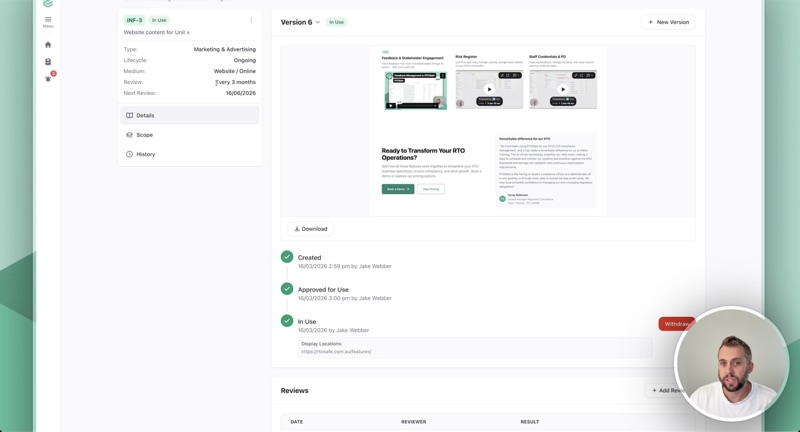Play the Staff Credentials video in preview
800x432 pixels.
pyautogui.click(x=562, y=89)
